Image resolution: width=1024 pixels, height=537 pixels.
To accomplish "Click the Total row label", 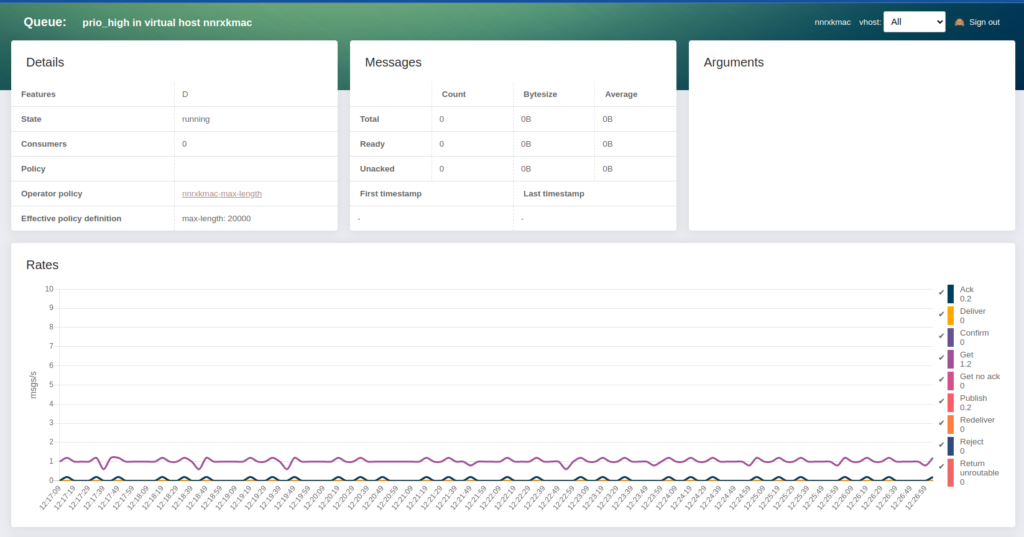I will point(370,119).
